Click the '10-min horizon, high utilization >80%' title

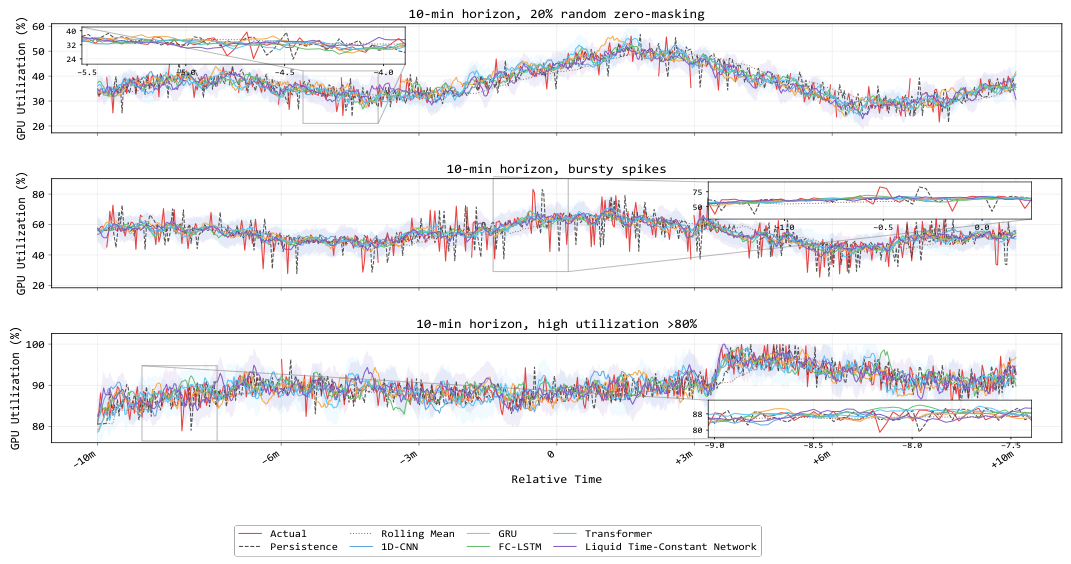point(557,324)
